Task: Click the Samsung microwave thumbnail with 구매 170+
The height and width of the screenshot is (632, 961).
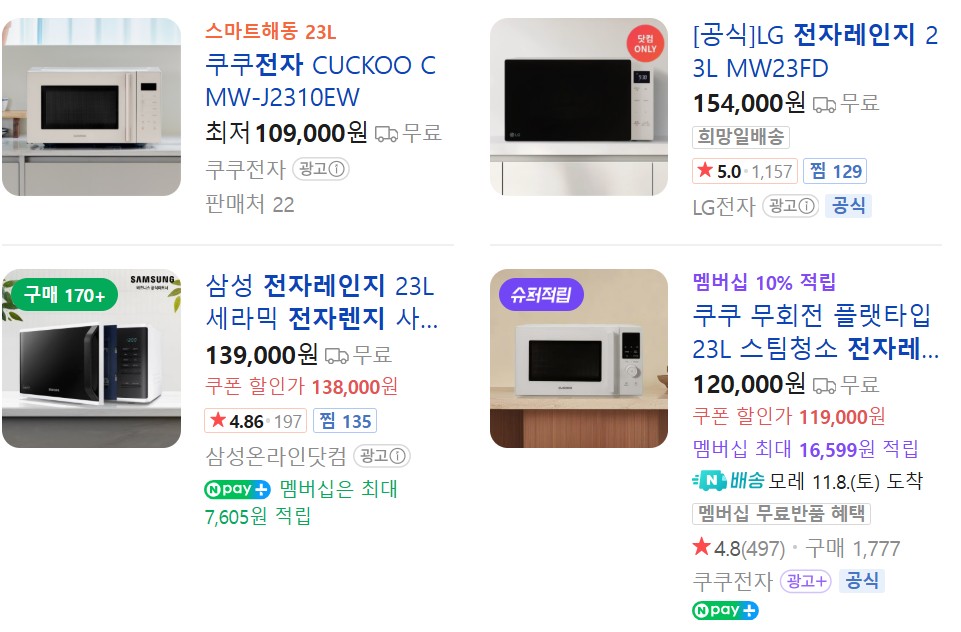Action: 91,358
